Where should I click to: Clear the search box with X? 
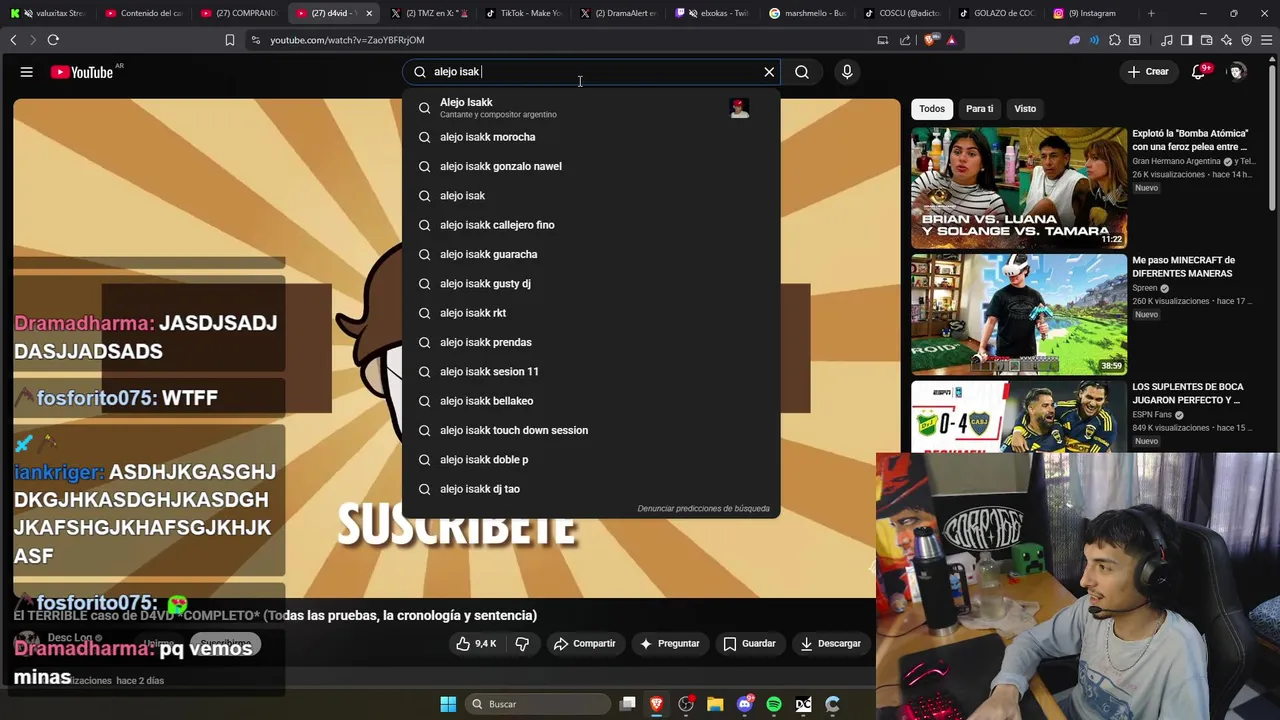769,72
